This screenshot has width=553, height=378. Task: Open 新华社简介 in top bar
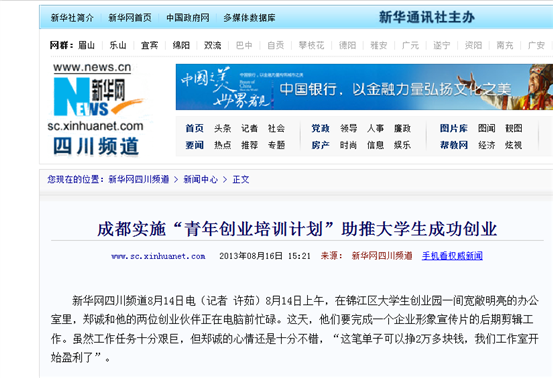pos(72,18)
